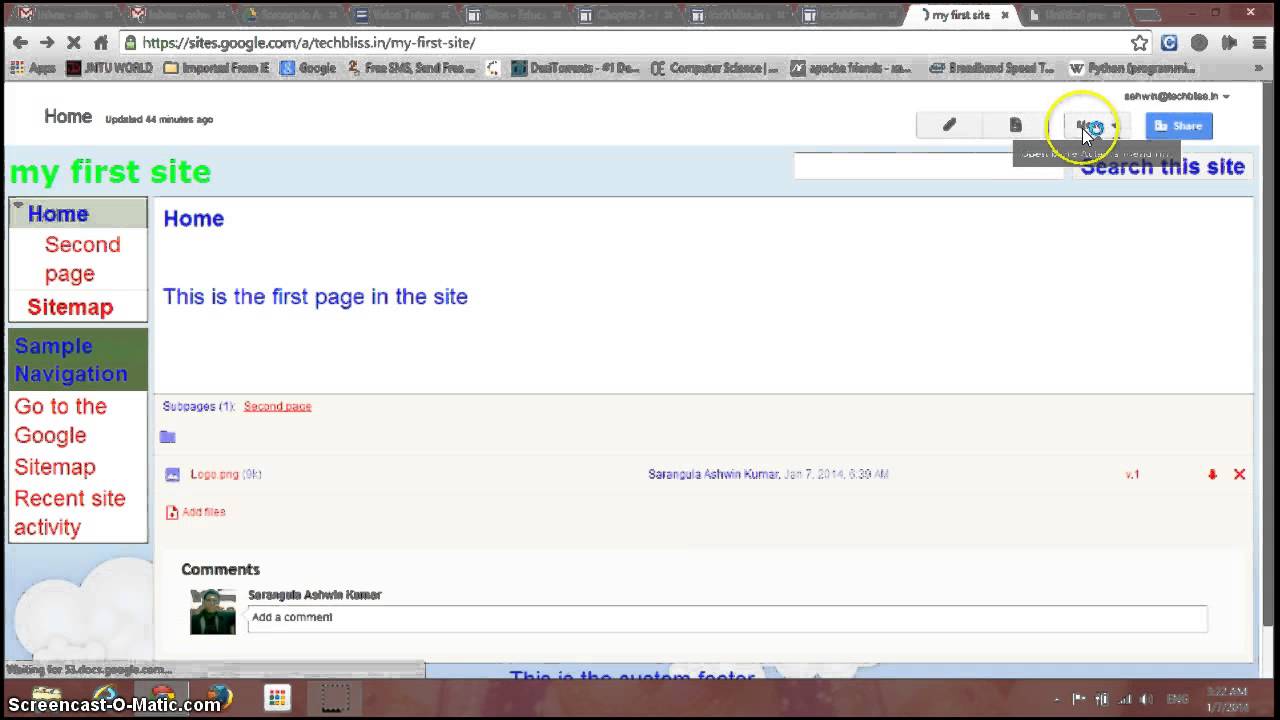Click the Search this site button
Viewport: 1280px width, 720px height.
tap(1162, 166)
